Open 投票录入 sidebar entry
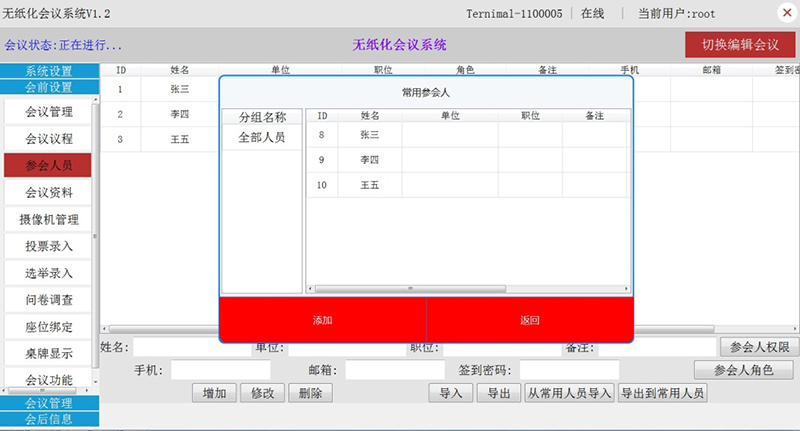 (49, 246)
